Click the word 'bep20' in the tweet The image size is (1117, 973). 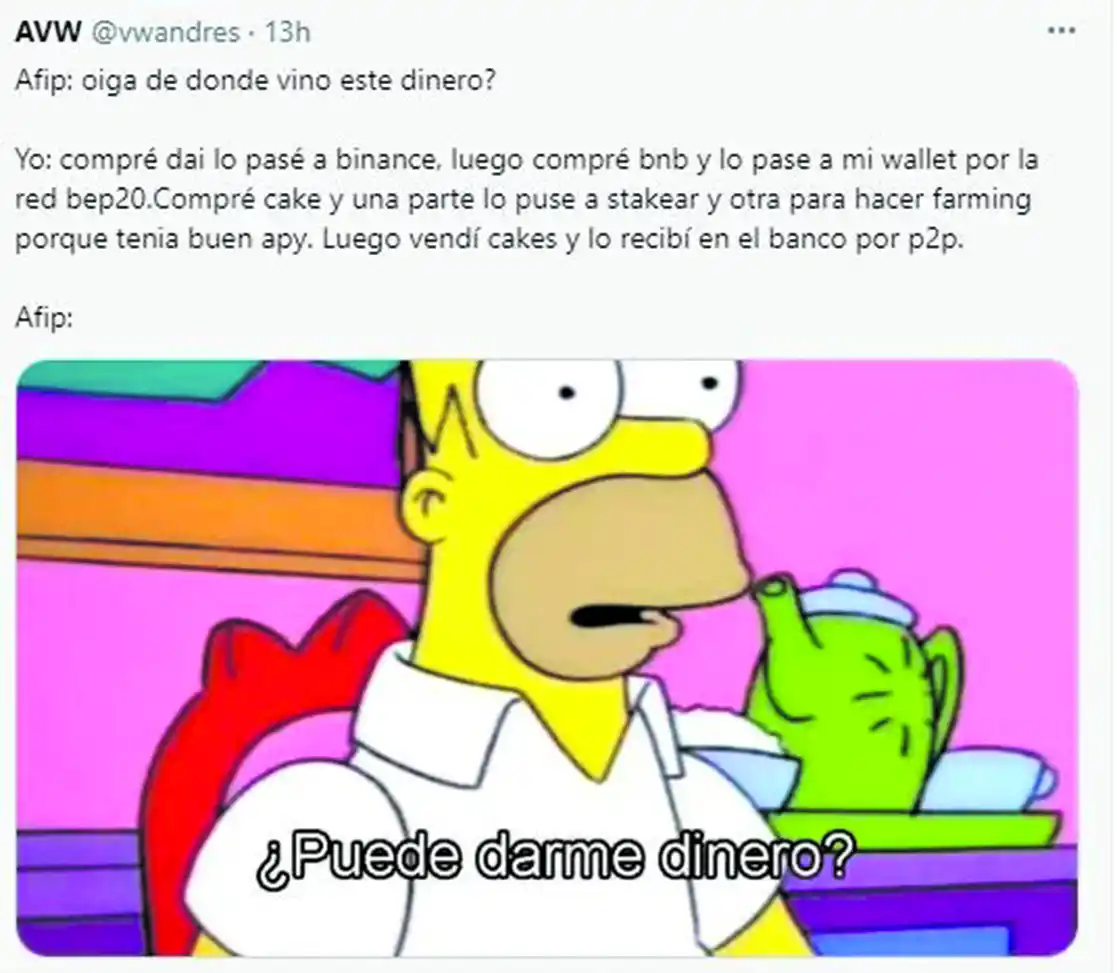[x=105, y=200]
